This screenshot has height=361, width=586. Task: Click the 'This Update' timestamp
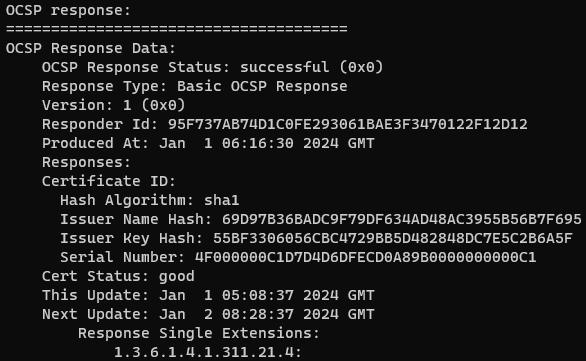(266, 296)
